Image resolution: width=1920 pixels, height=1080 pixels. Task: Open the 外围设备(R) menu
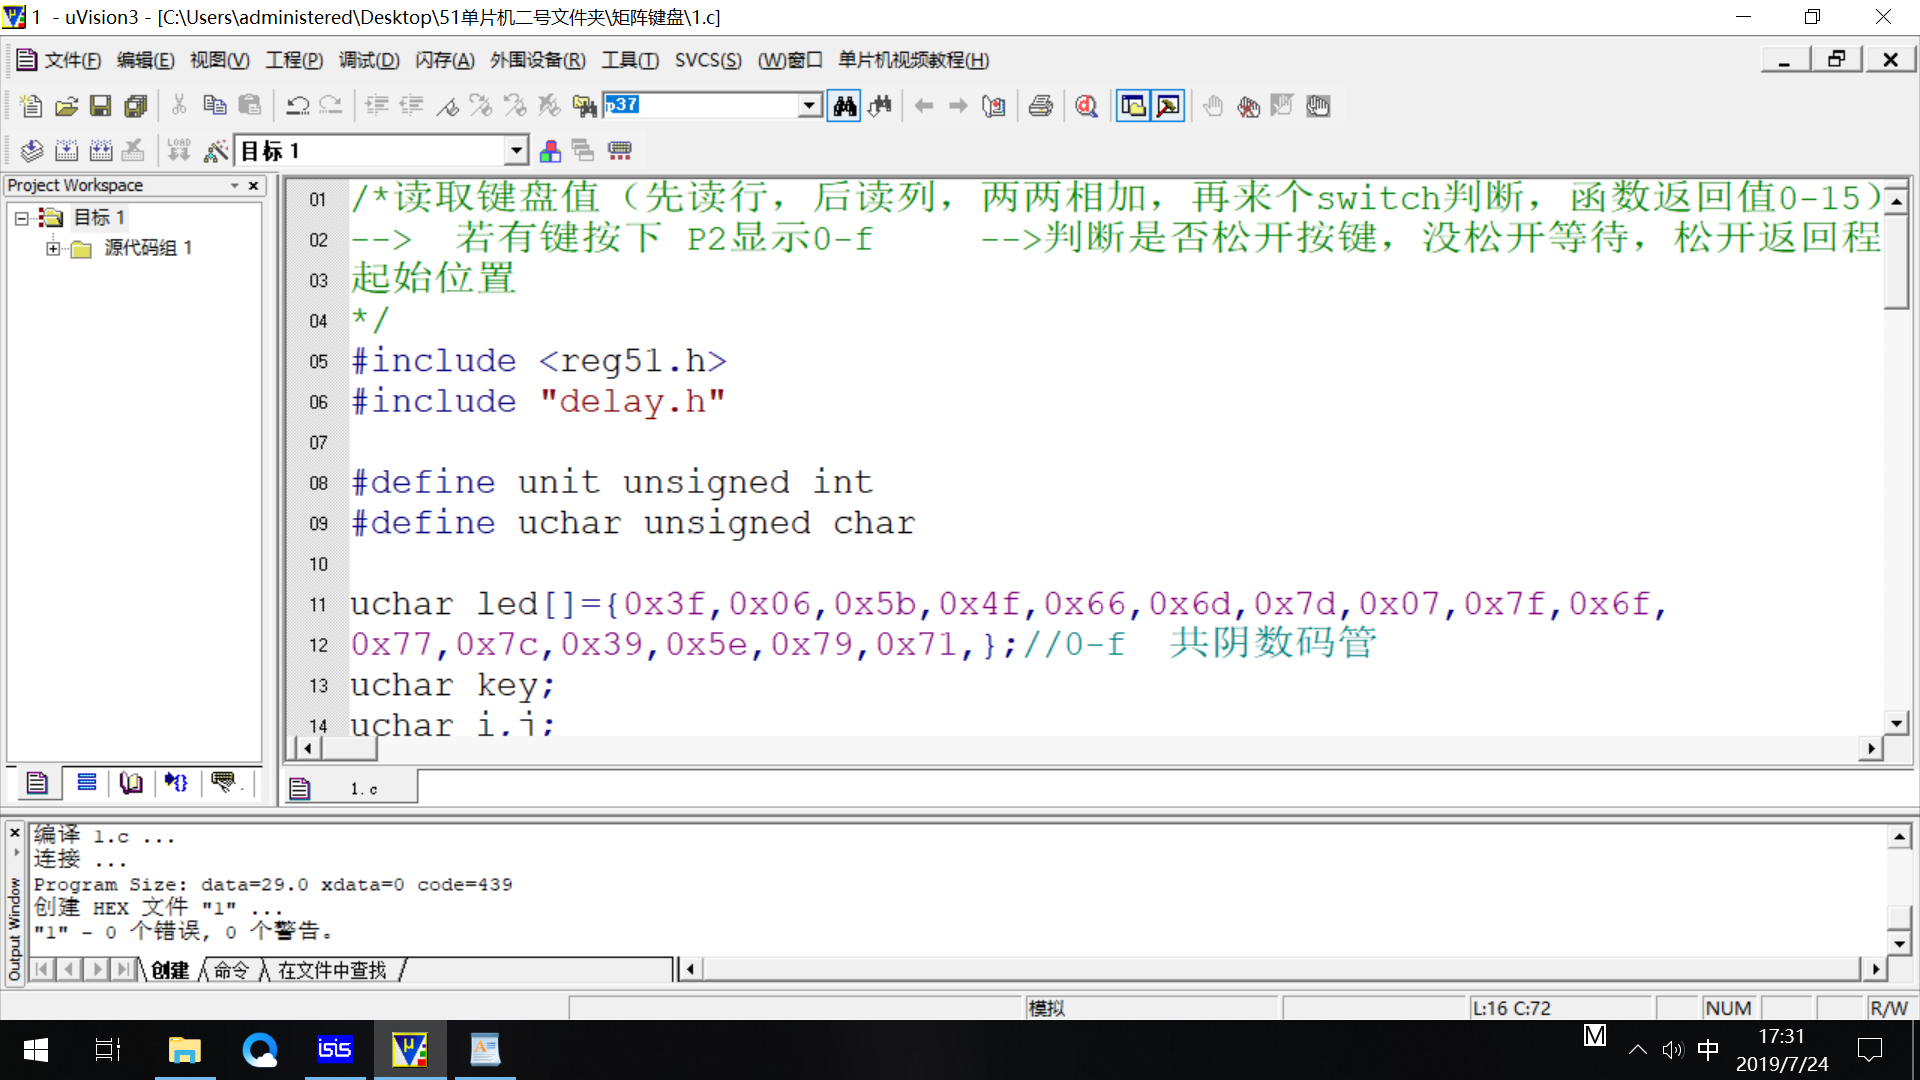coord(538,60)
